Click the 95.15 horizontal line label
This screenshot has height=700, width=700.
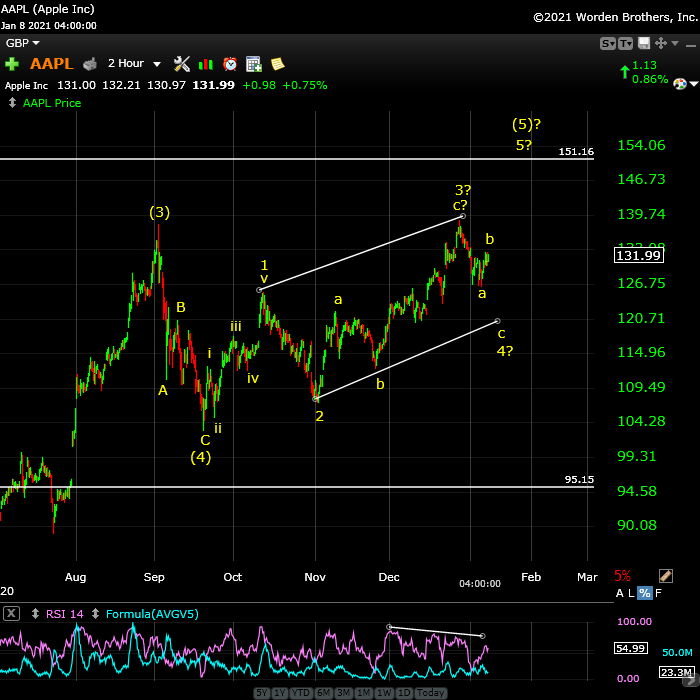[579, 479]
